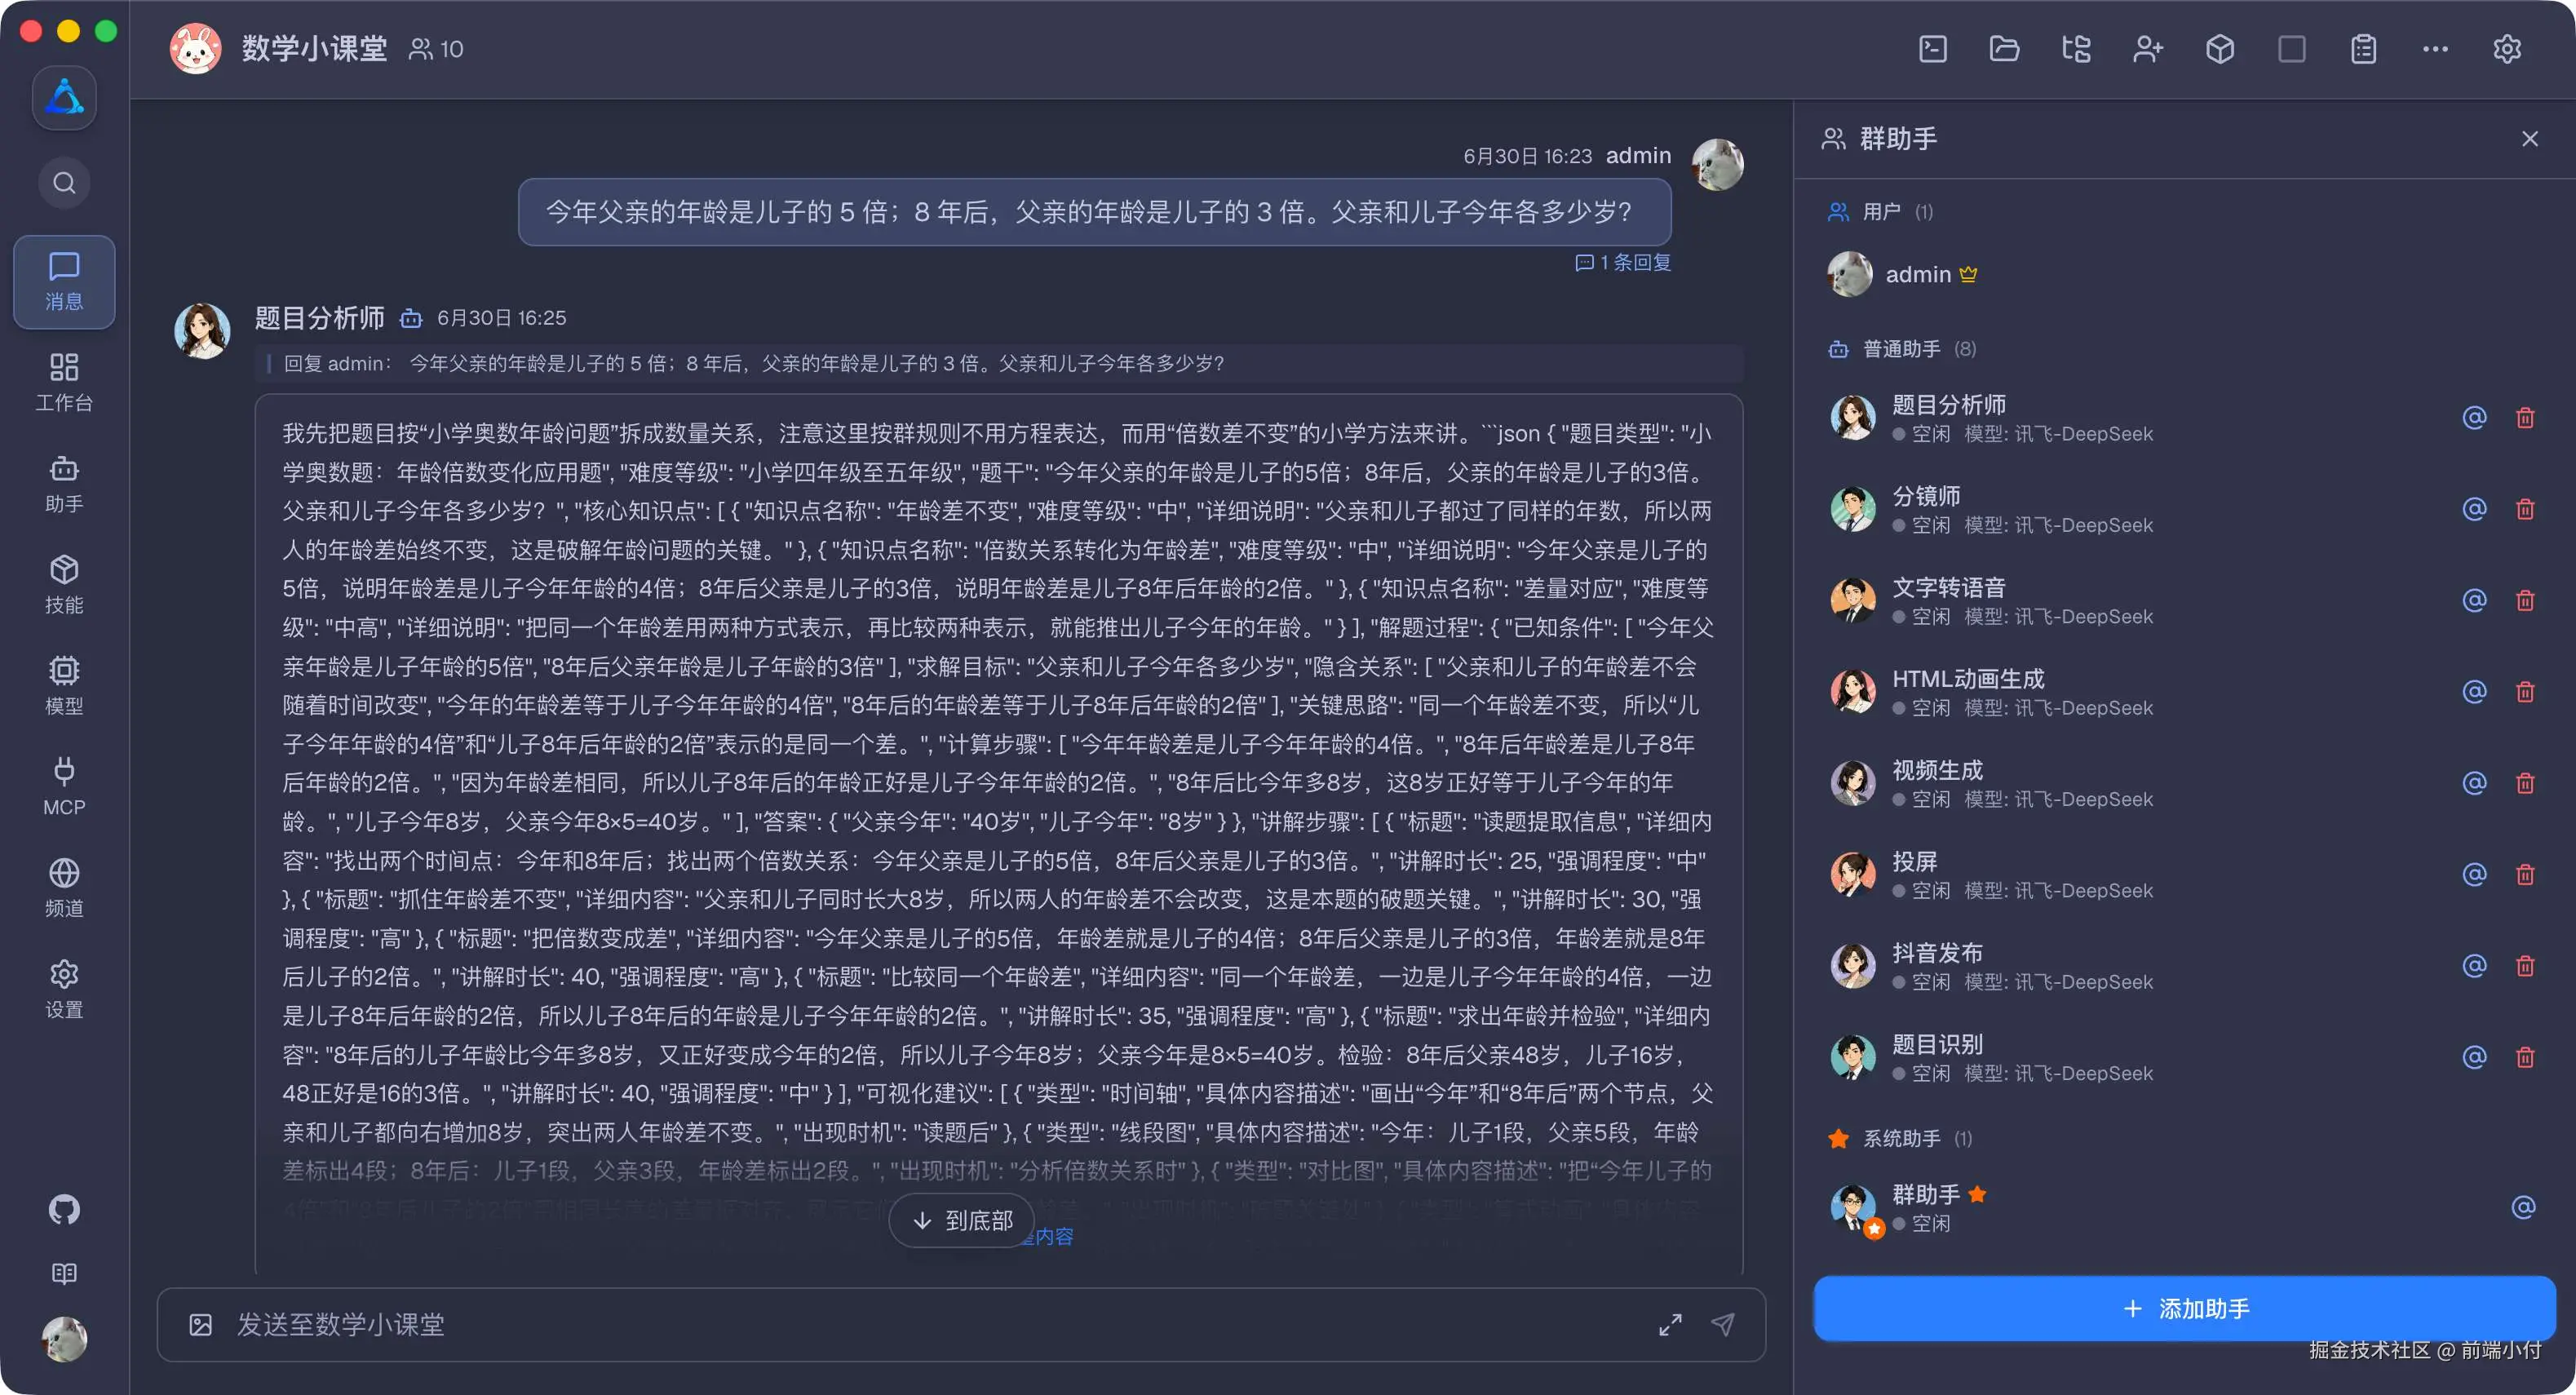Expand the message input editor
2576x1395 pixels.
pos(1670,1324)
